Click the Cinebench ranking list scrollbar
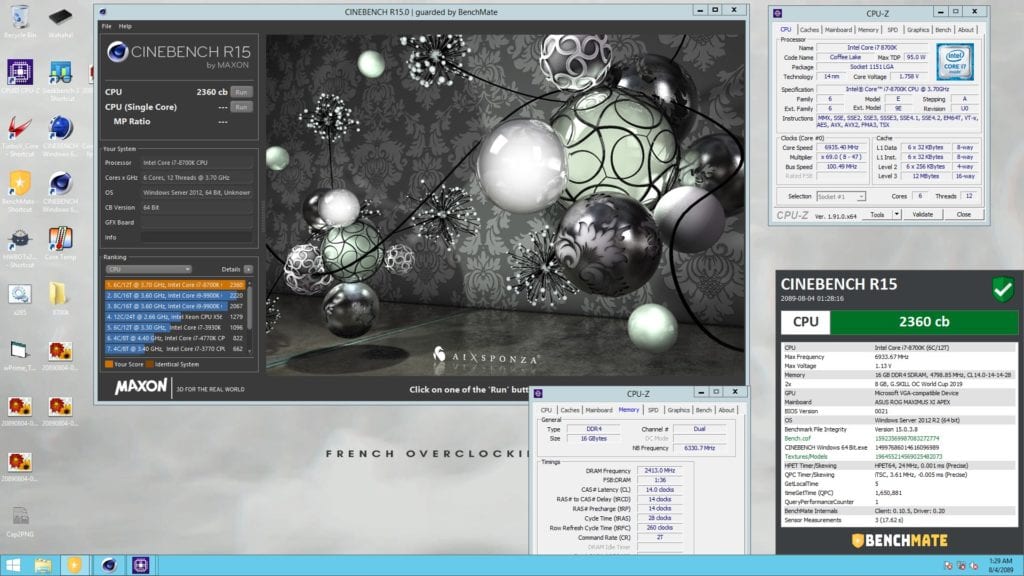The width and height of the screenshot is (1024, 576). click(249, 317)
